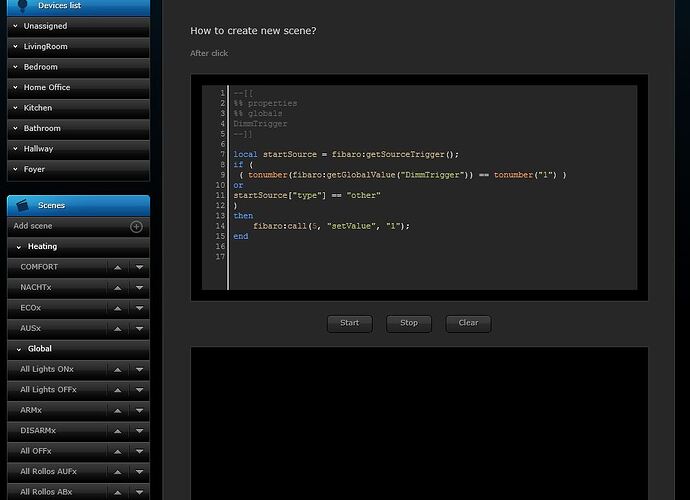The height and width of the screenshot is (500, 690).
Task: Click down arrow beside ARMx scene
Action: click(140, 411)
